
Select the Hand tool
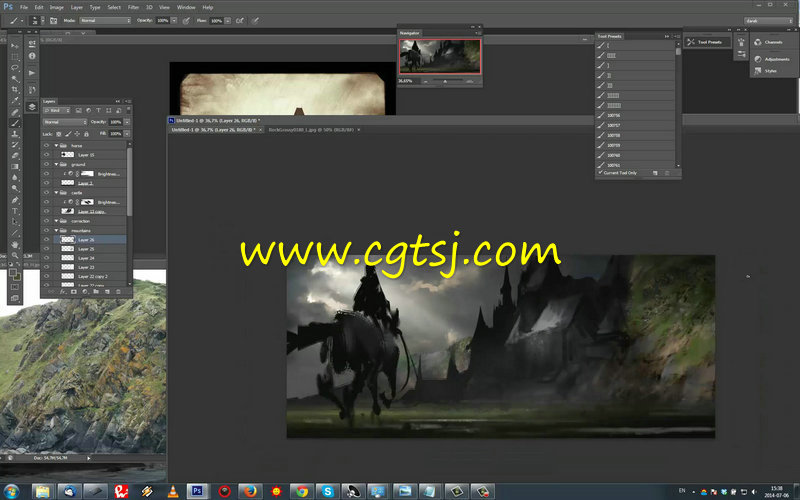click(15, 244)
